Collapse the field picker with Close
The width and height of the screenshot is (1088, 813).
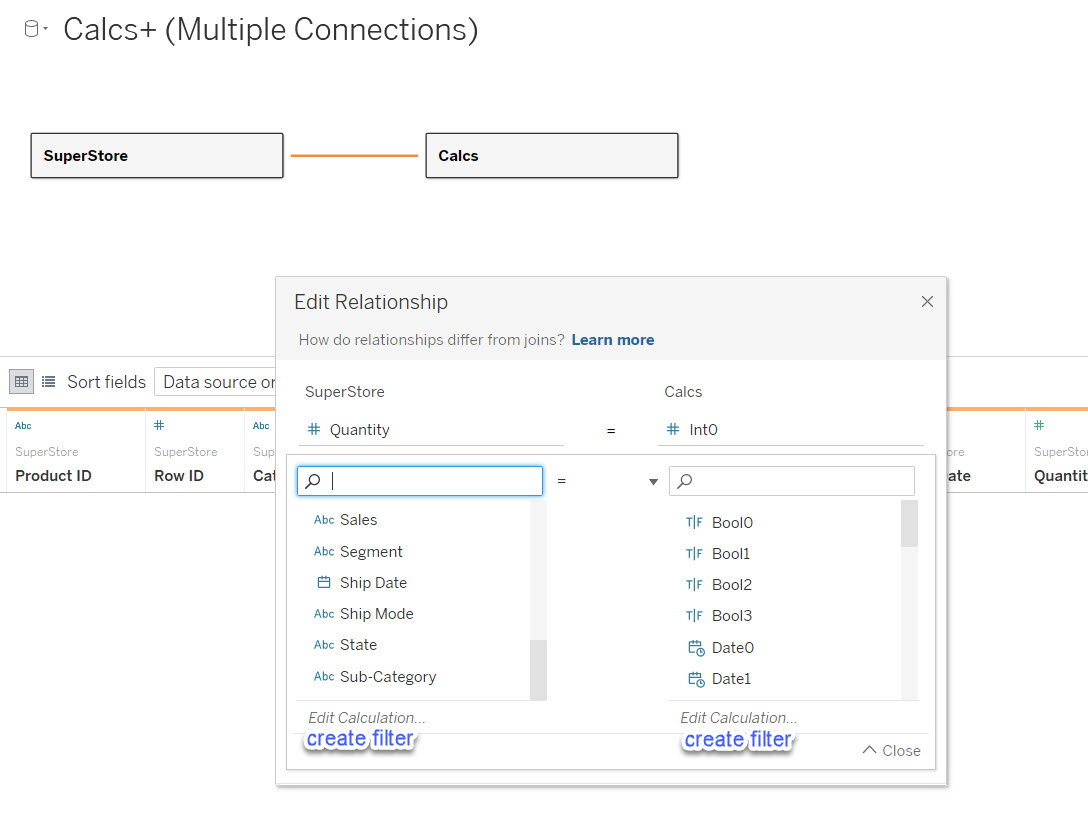point(892,751)
